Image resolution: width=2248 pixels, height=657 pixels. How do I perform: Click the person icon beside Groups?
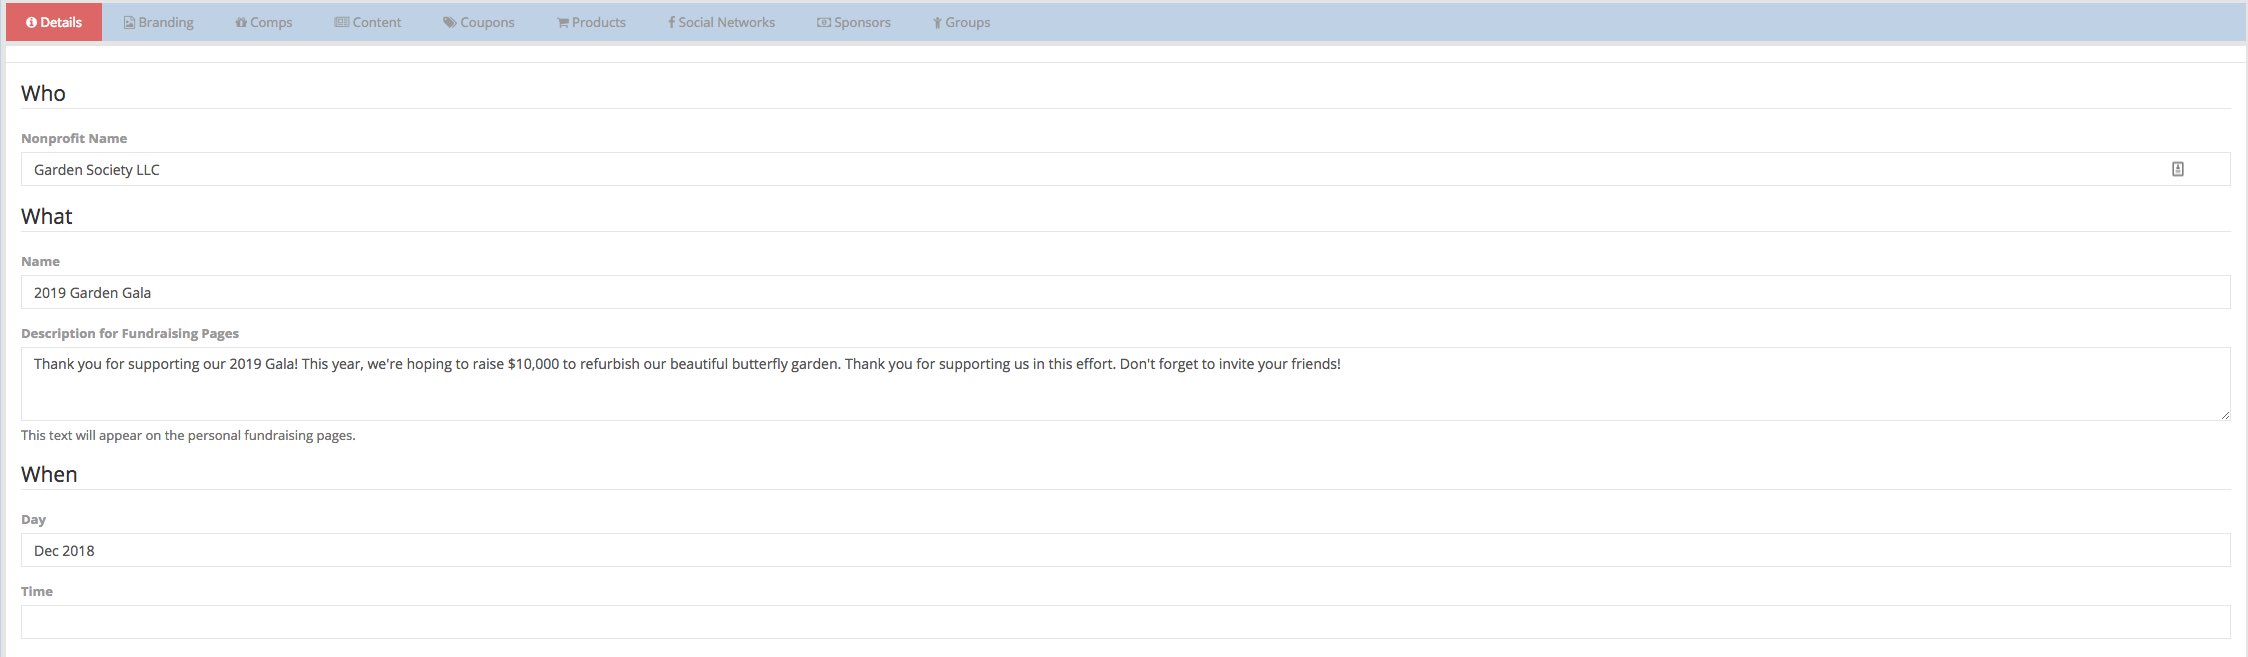click(937, 22)
